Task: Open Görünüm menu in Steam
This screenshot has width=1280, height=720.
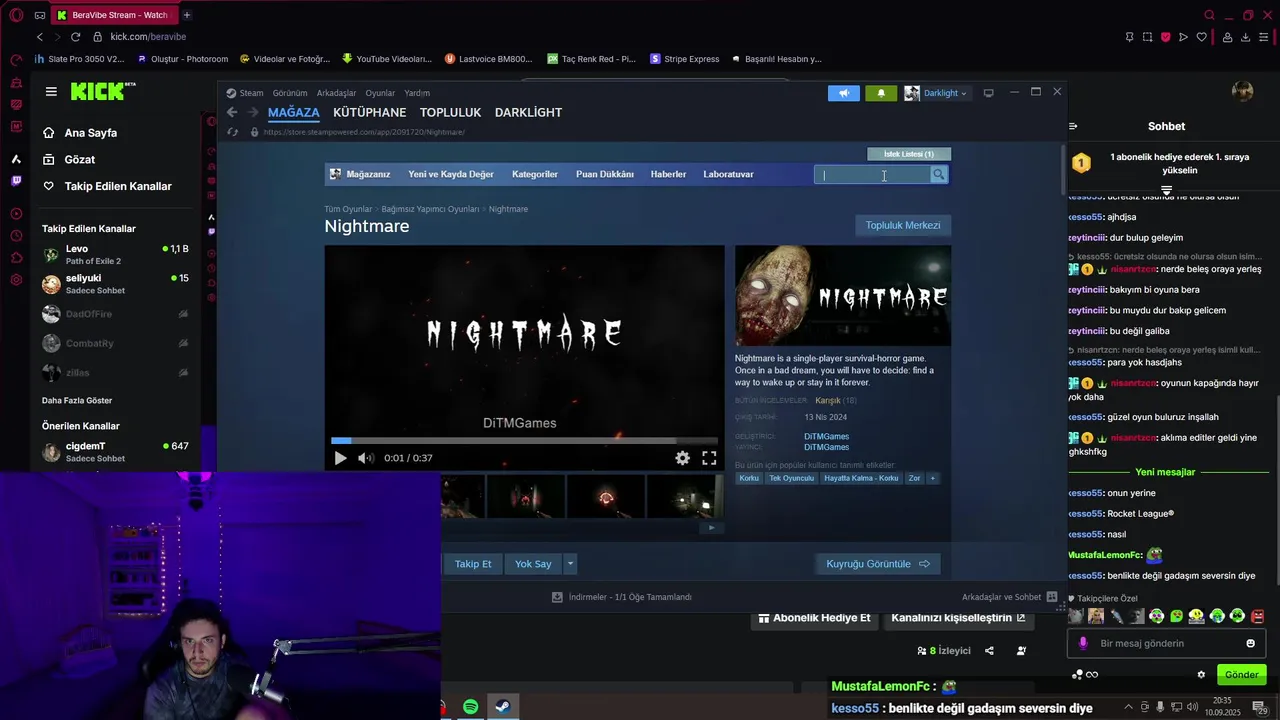Action: point(290,93)
